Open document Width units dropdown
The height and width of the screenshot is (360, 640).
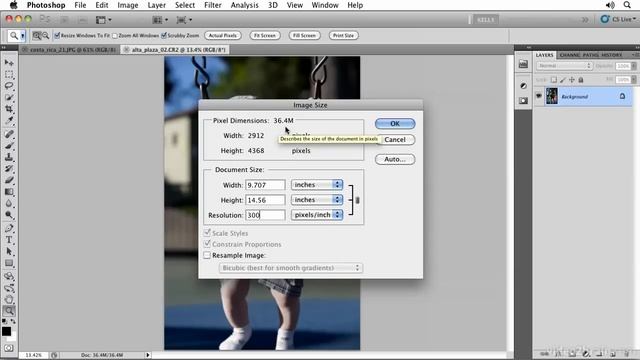[x=317, y=184]
